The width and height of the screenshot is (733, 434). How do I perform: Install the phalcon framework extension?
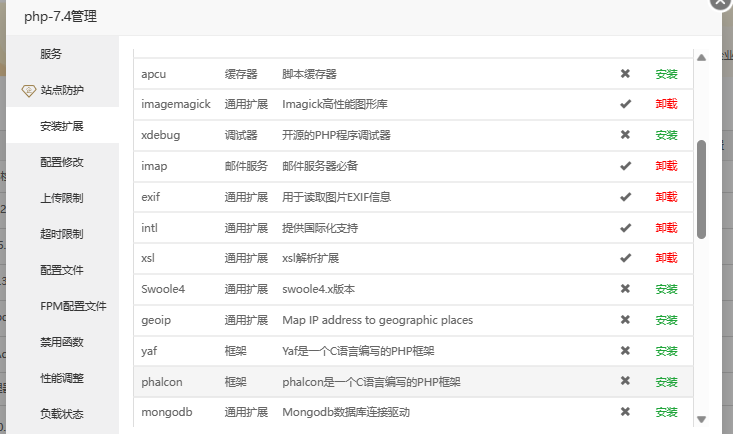[666, 382]
